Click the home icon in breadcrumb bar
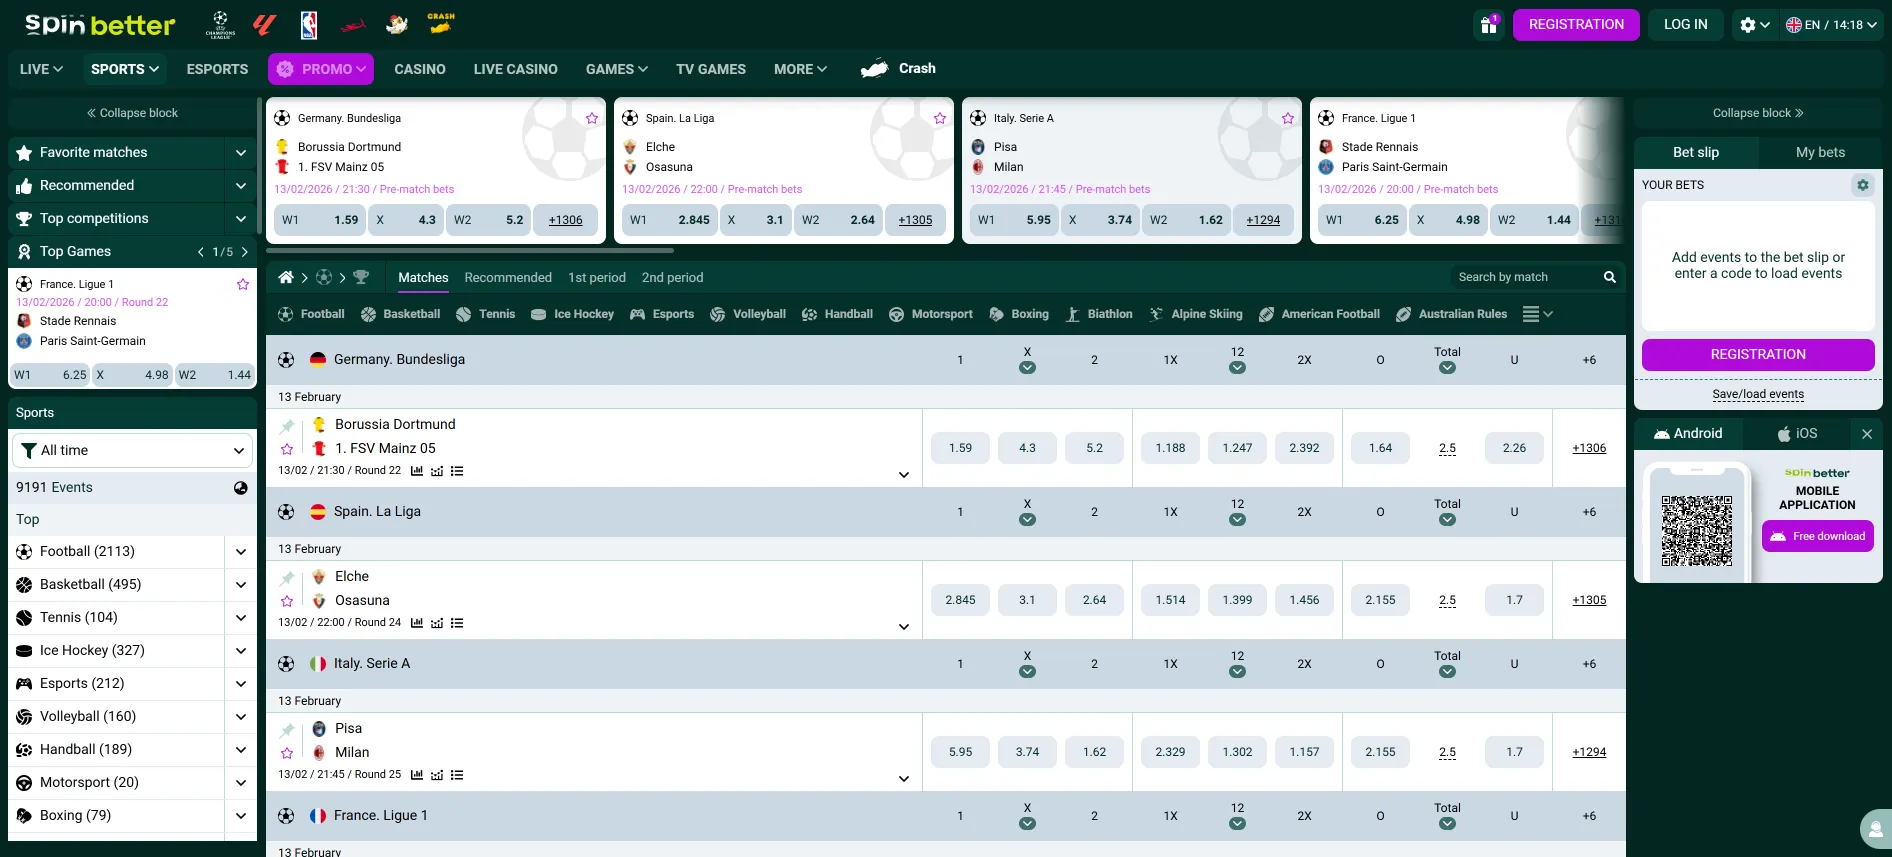1892x857 pixels. (x=286, y=277)
